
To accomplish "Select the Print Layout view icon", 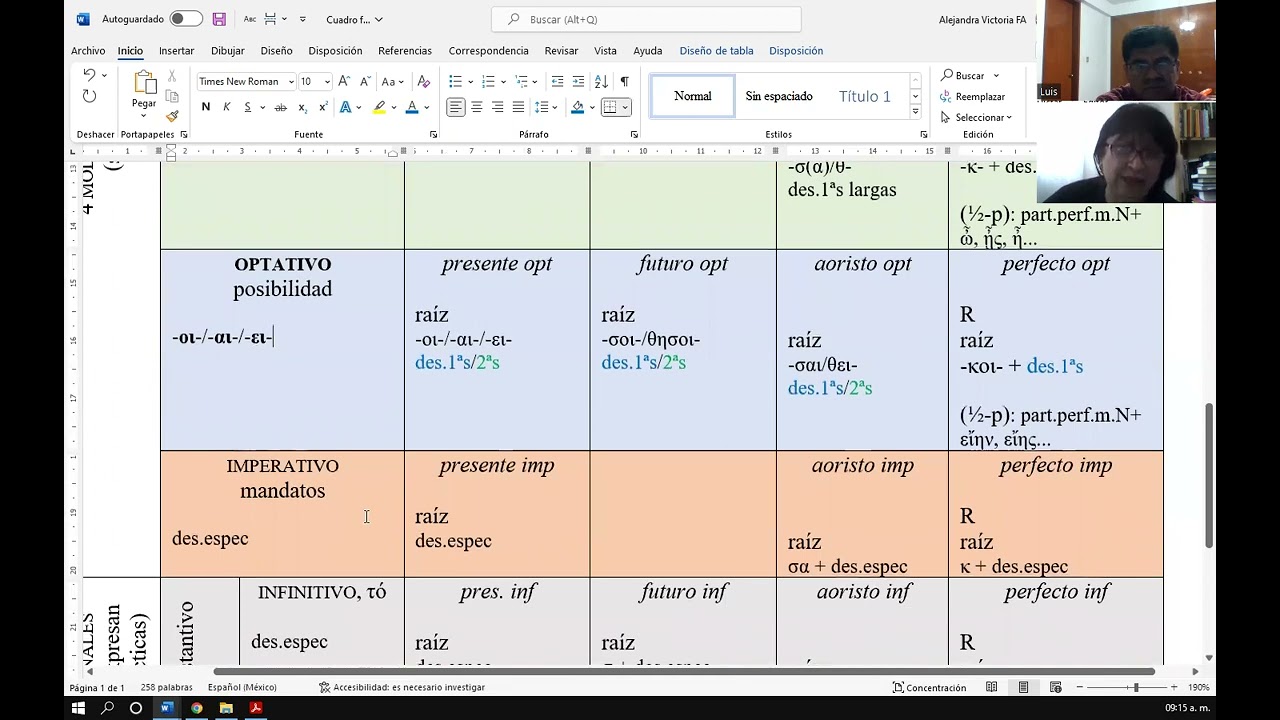I will 1023,687.
